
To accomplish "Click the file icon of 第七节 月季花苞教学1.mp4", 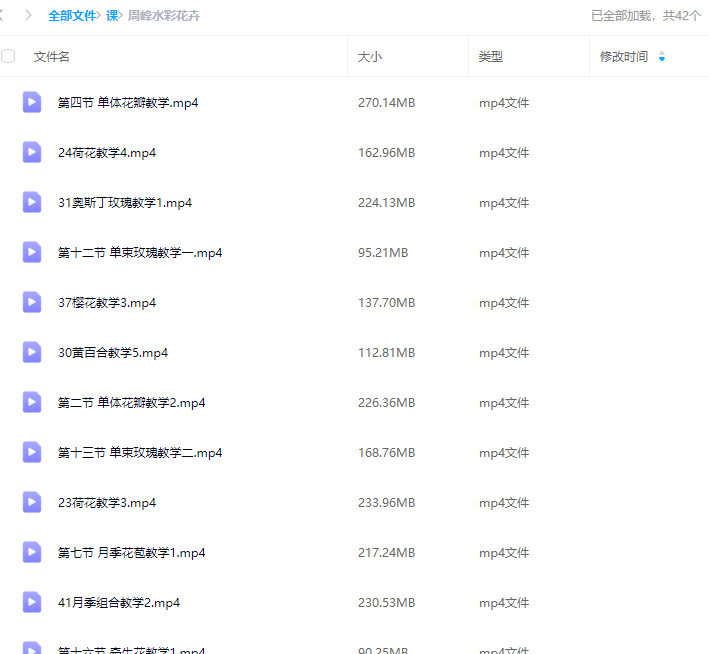I will 32,552.
